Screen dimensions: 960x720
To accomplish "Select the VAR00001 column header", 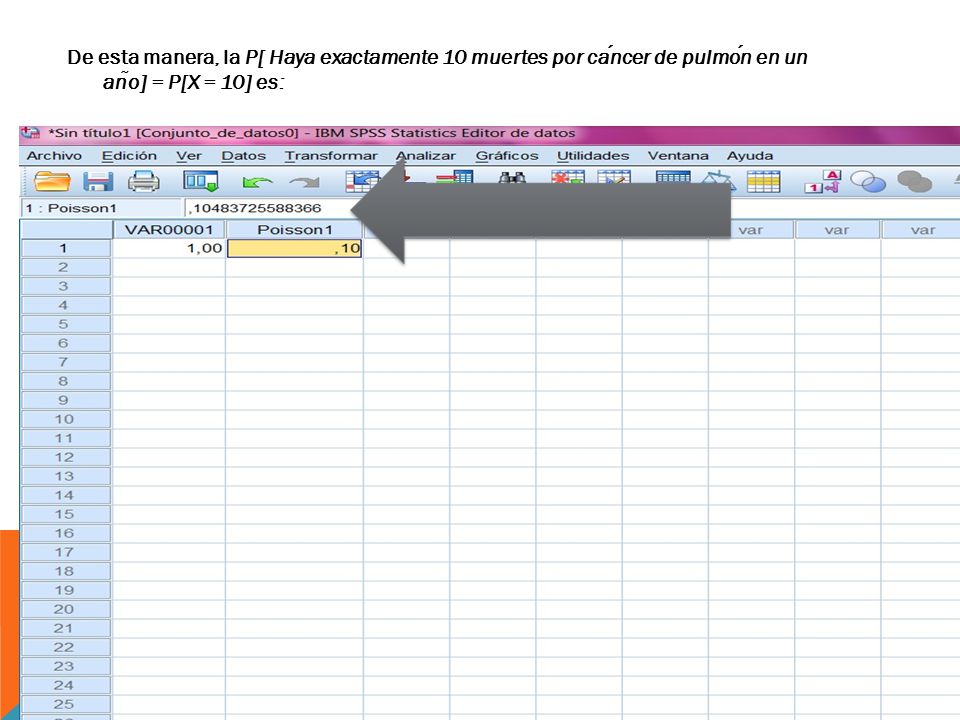I will [x=169, y=230].
